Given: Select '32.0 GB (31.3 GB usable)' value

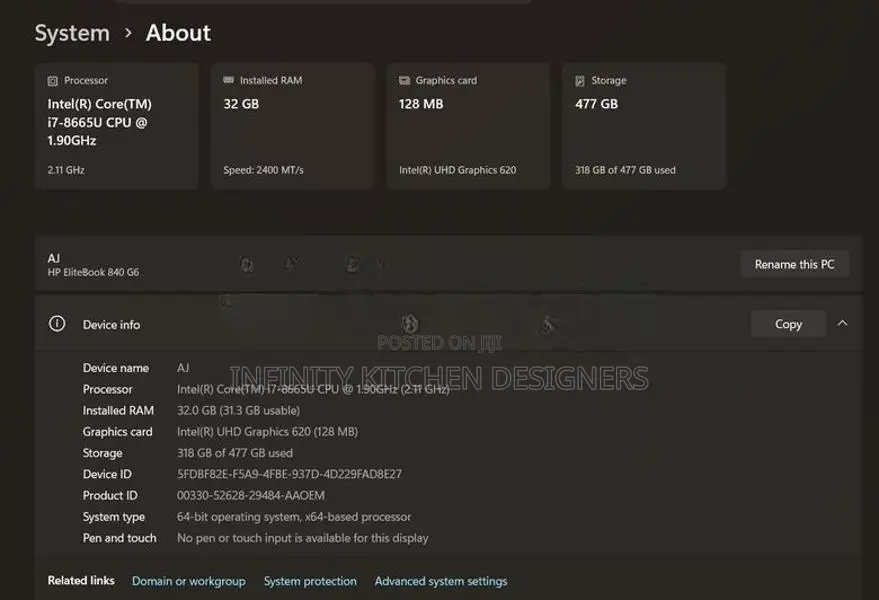Looking at the screenshot, I should [x=238, y=410].
